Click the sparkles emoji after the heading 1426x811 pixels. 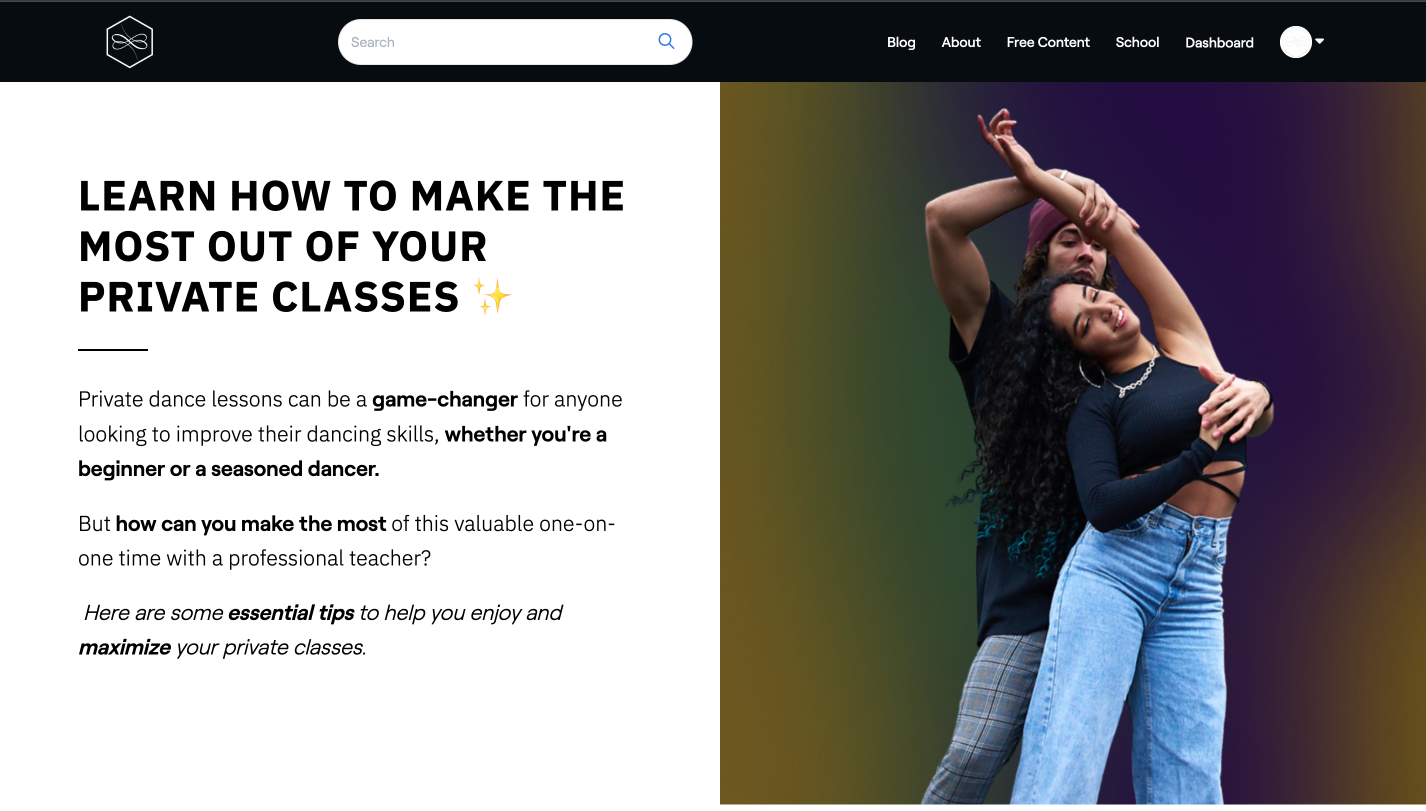tap(492, 297)
